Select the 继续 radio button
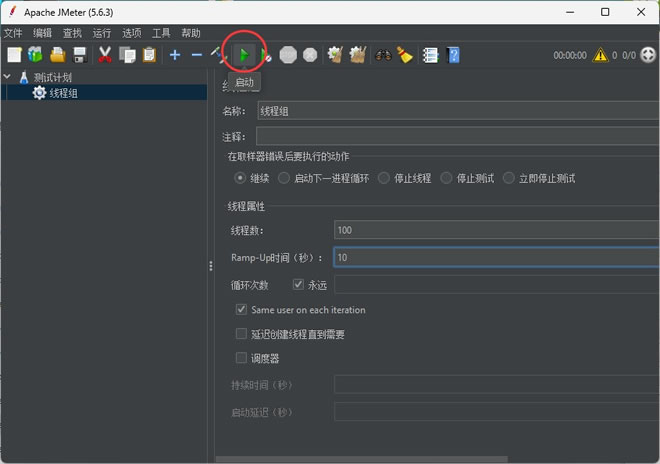The width and height of the screenshot is (660, 464). click(x=240, y=178)
